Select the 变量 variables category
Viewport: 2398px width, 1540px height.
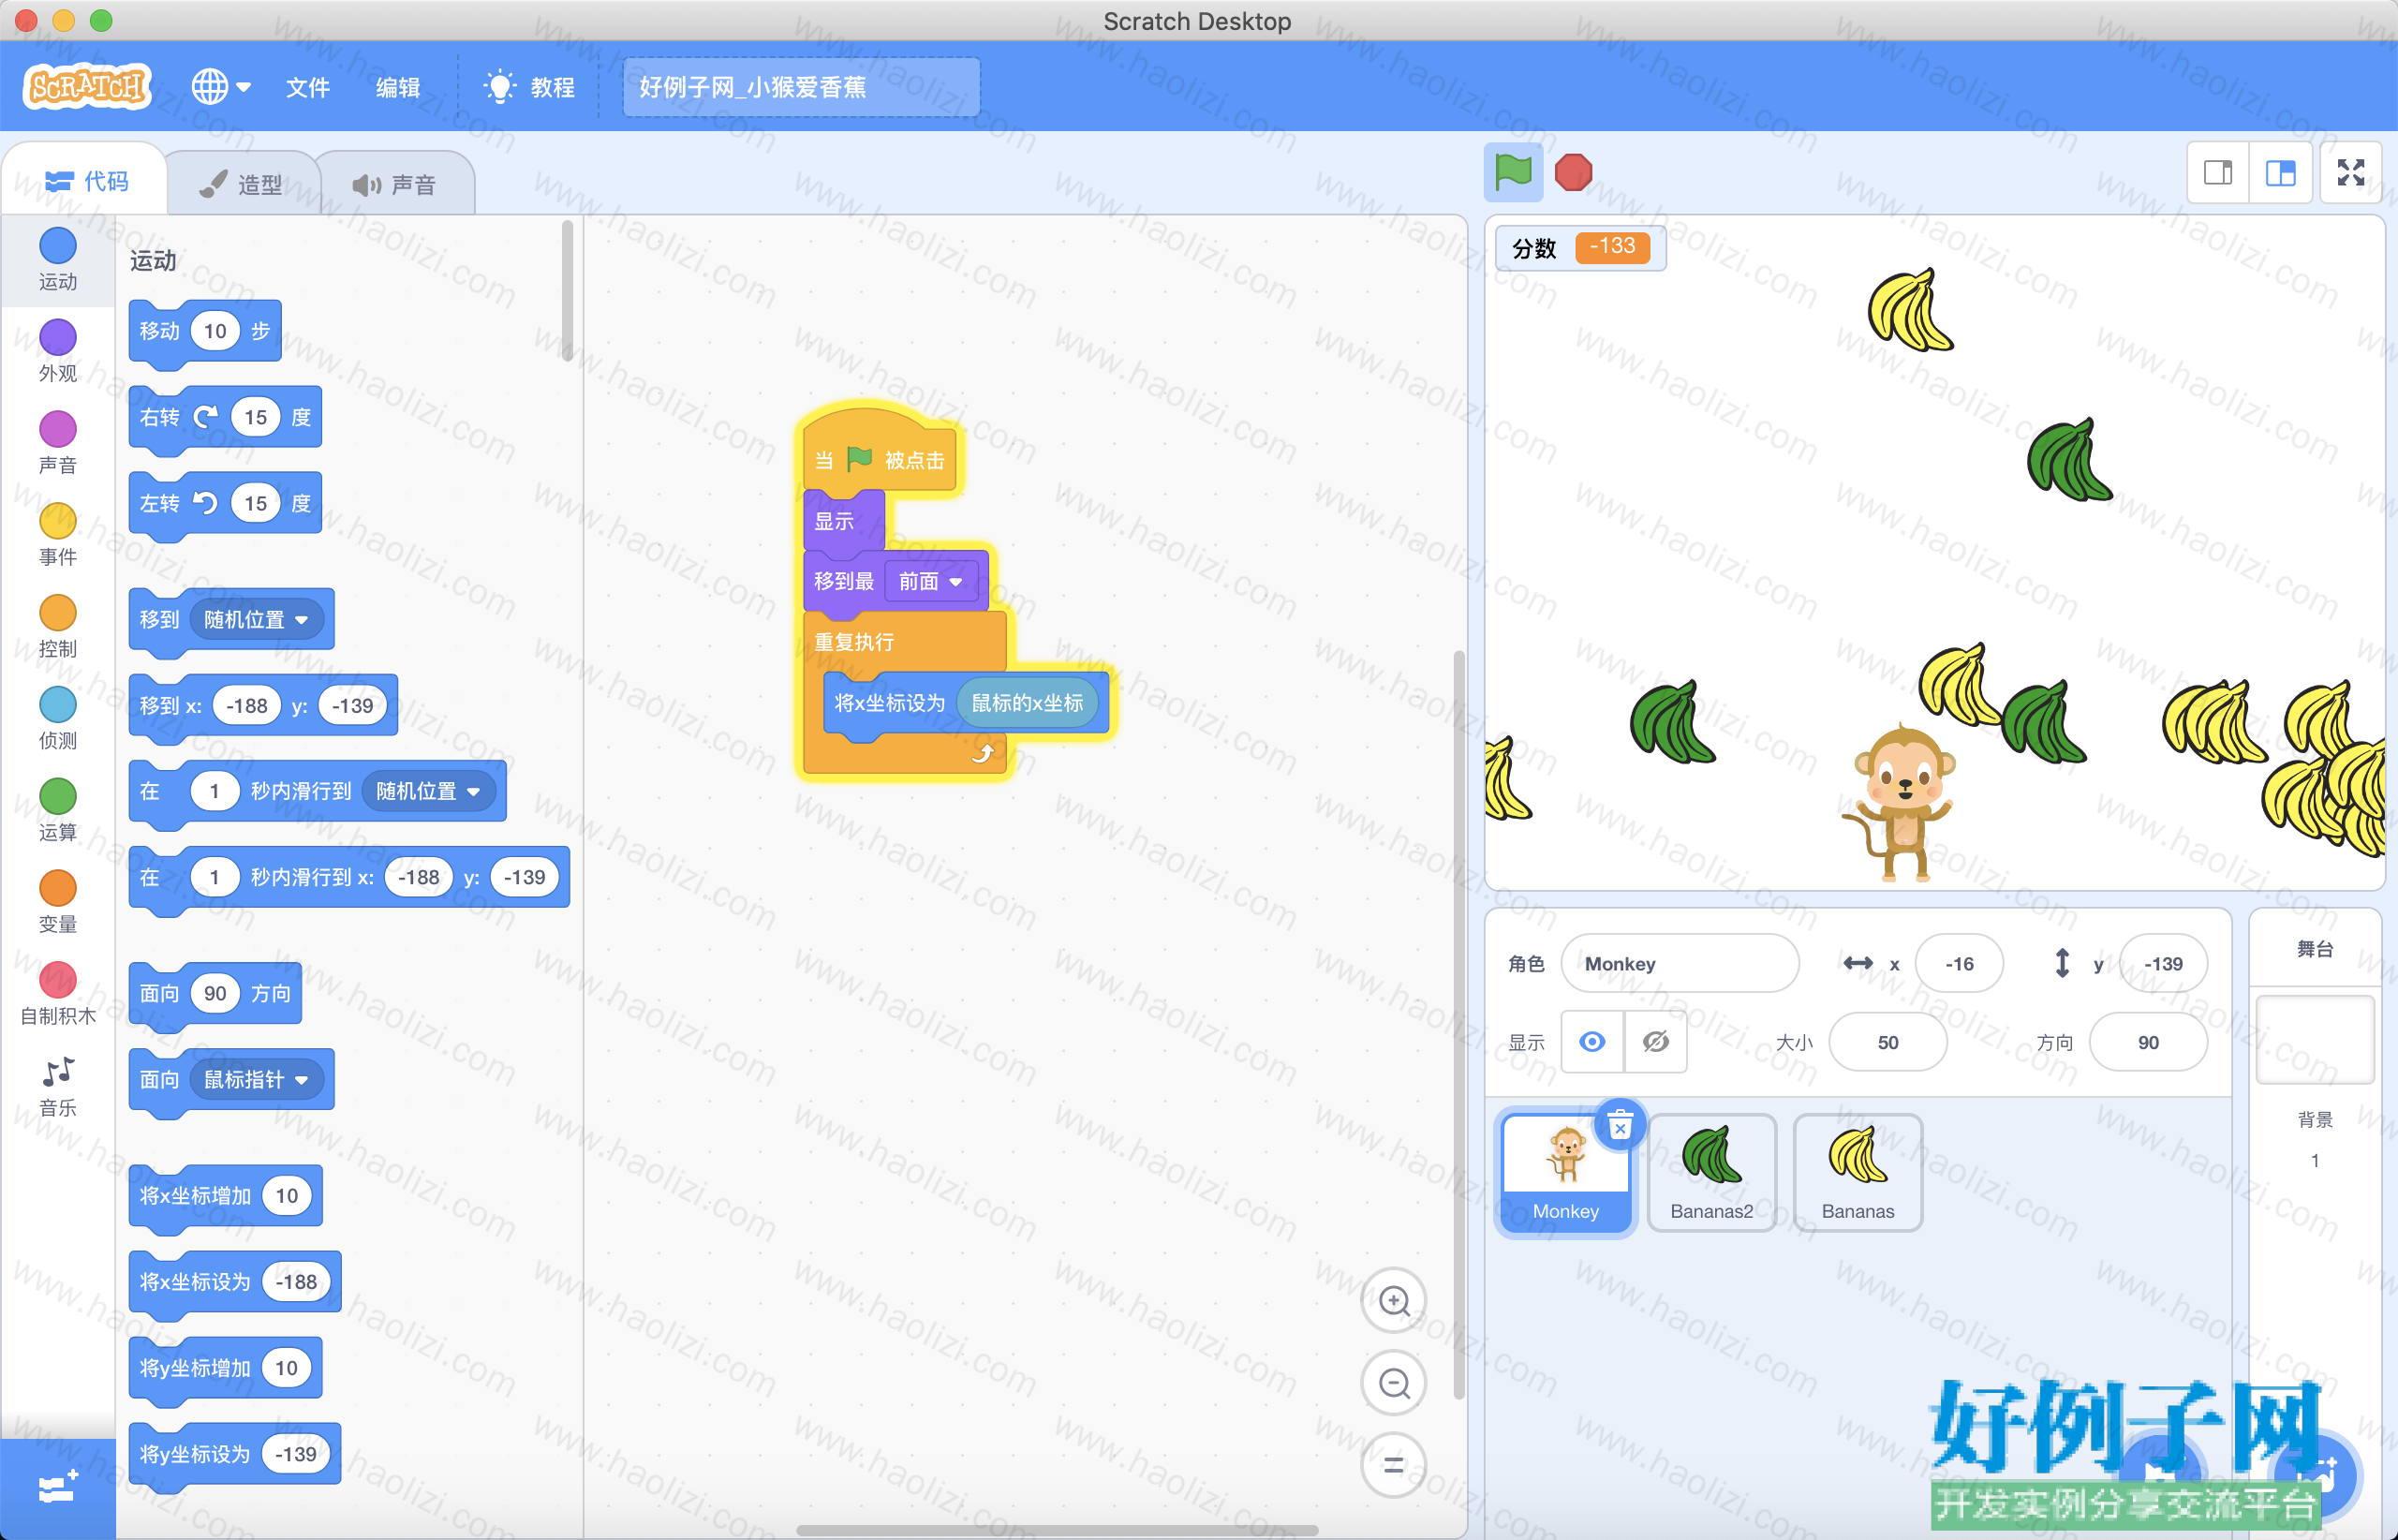pos(58,902)
